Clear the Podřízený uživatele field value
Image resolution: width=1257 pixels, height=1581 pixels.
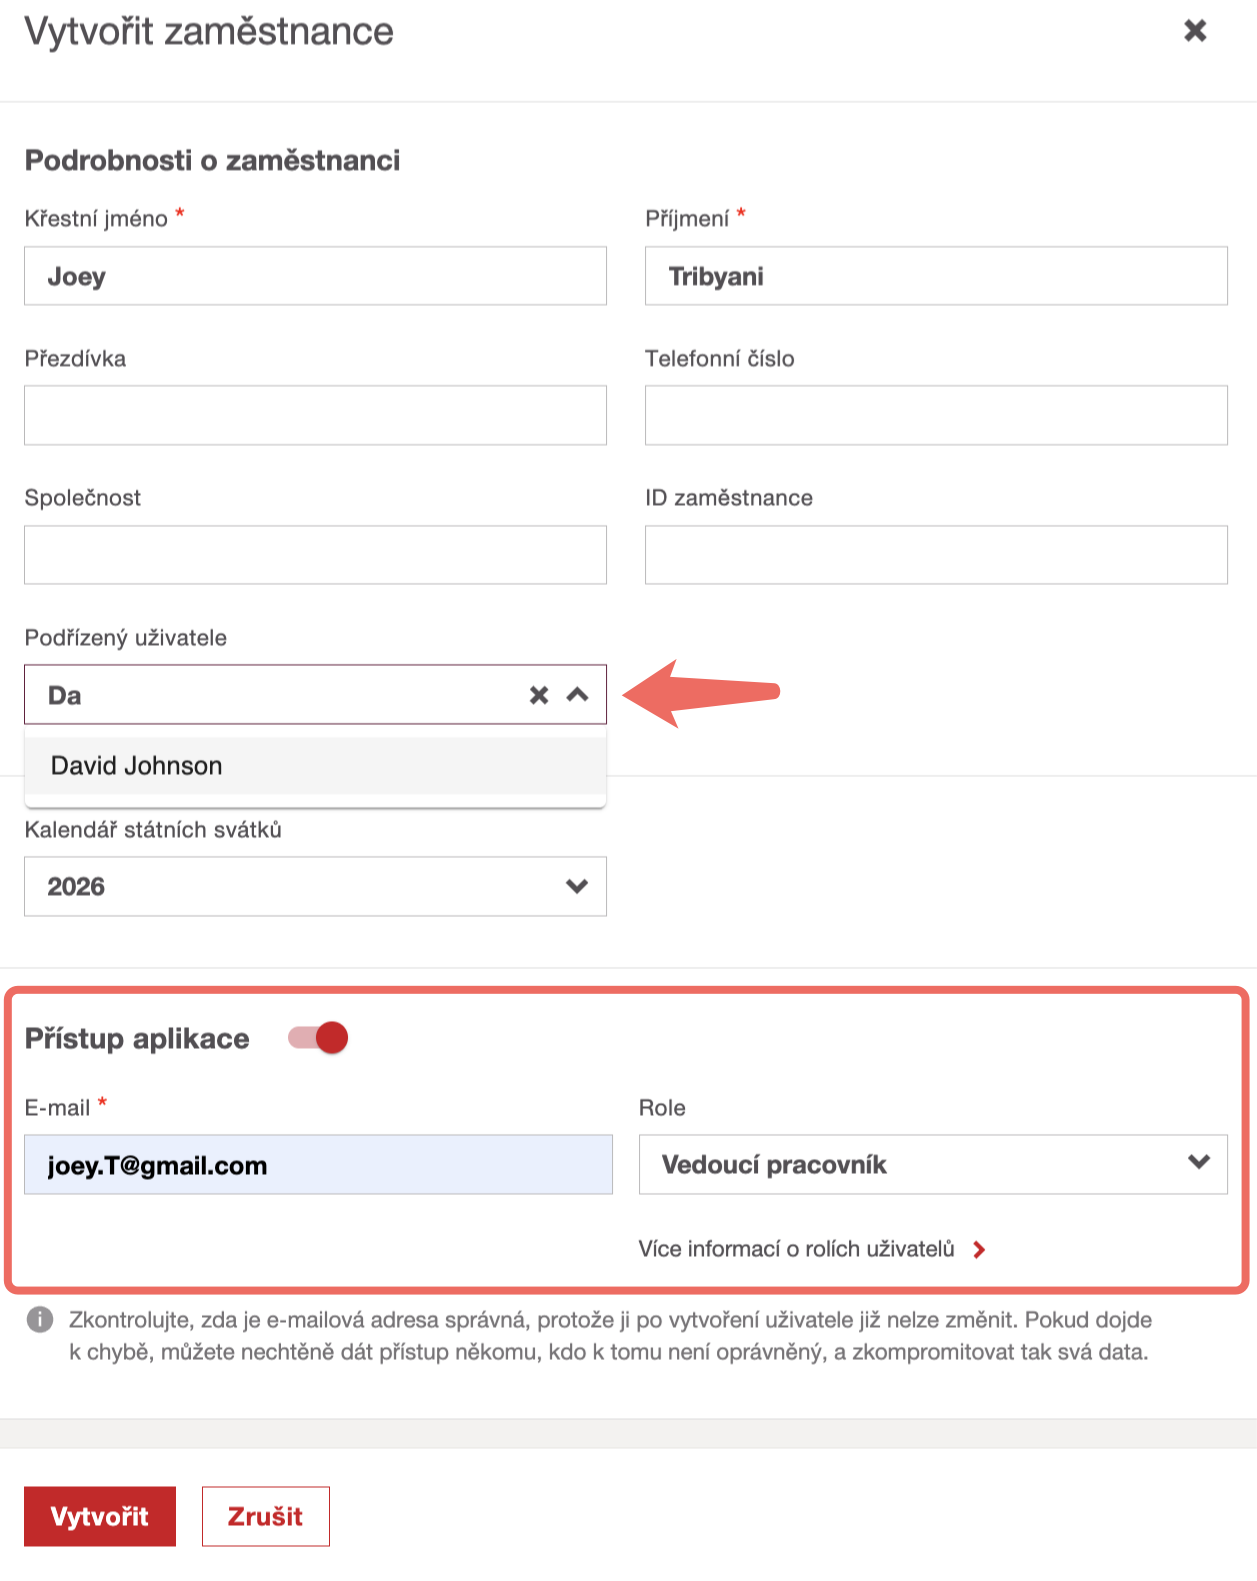click(539, 695)
